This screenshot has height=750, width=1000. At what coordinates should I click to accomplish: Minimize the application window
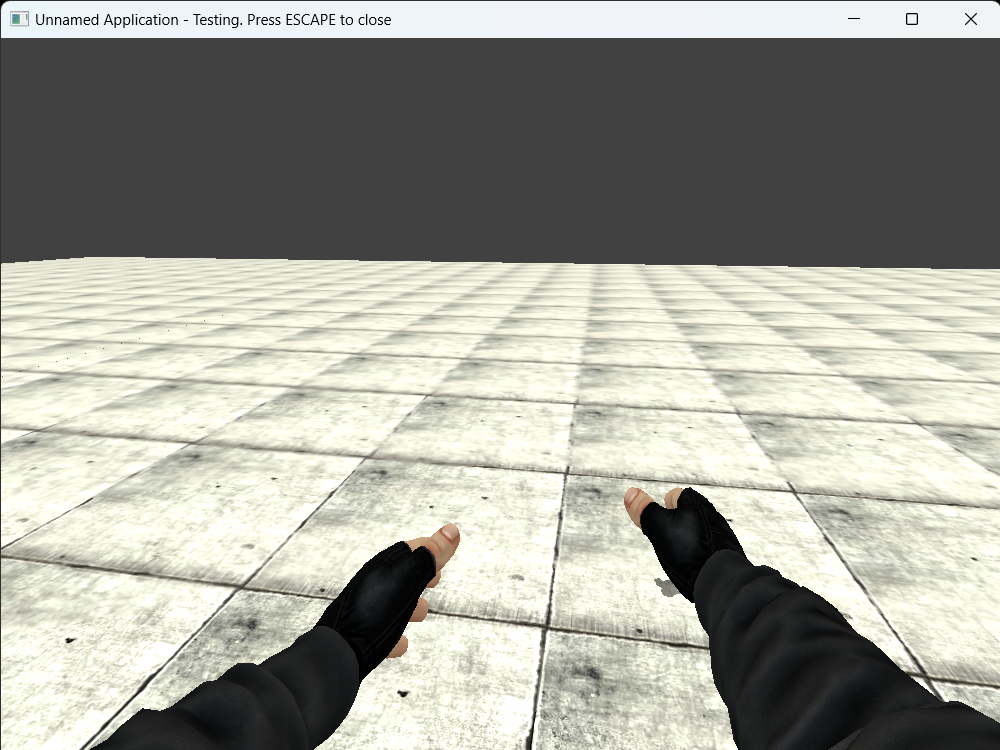[x=855, y=19]
